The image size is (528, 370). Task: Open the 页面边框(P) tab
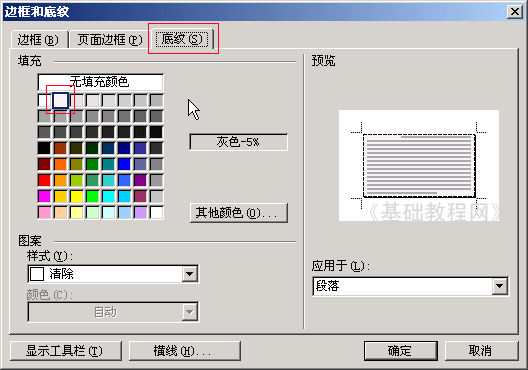point(110,40)
